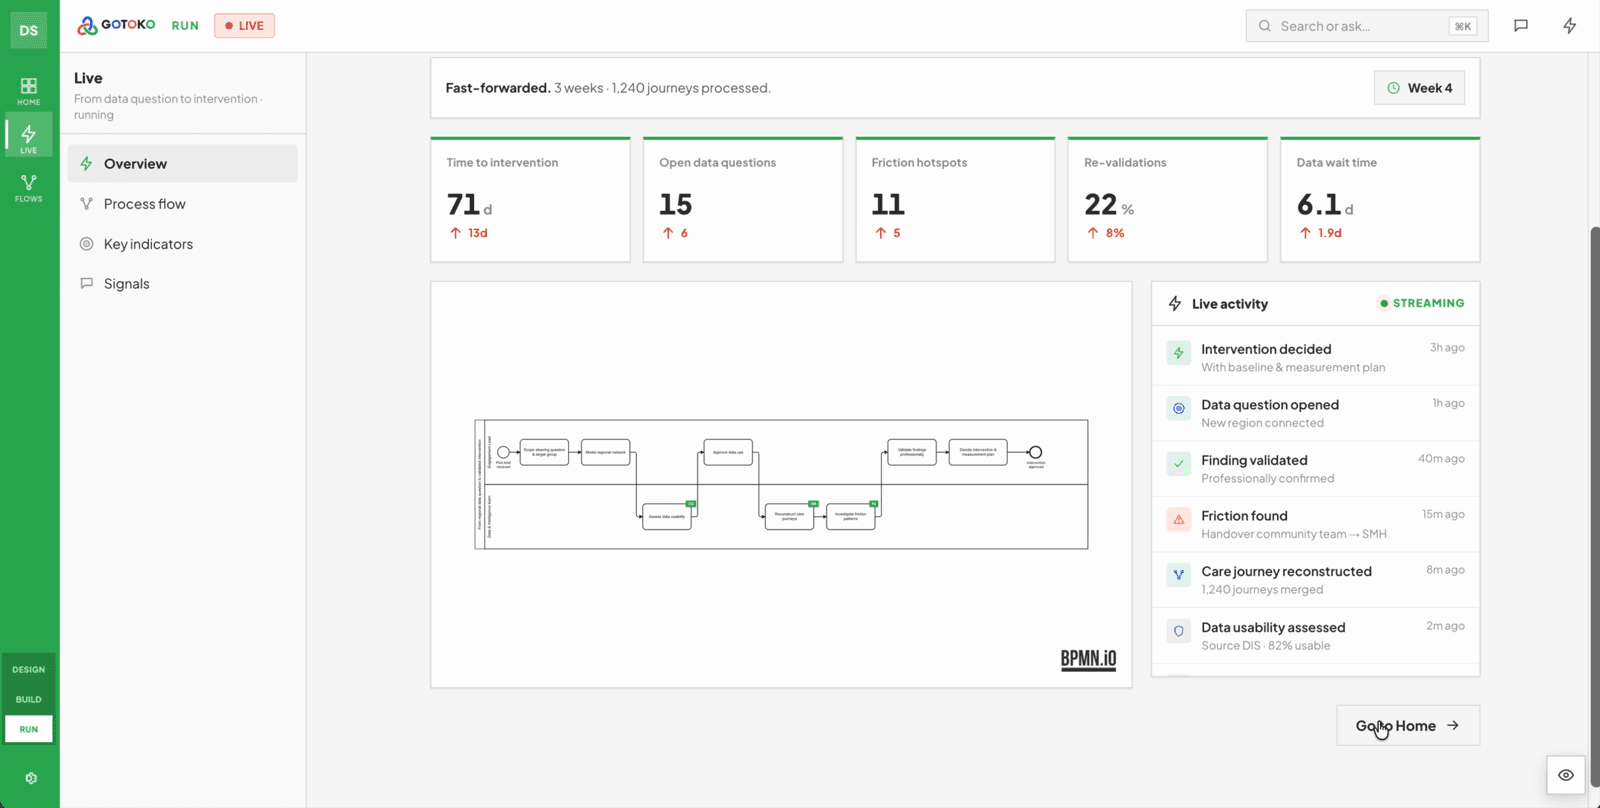
Task: Open settings with the gear icon
Action: [31, 778]
